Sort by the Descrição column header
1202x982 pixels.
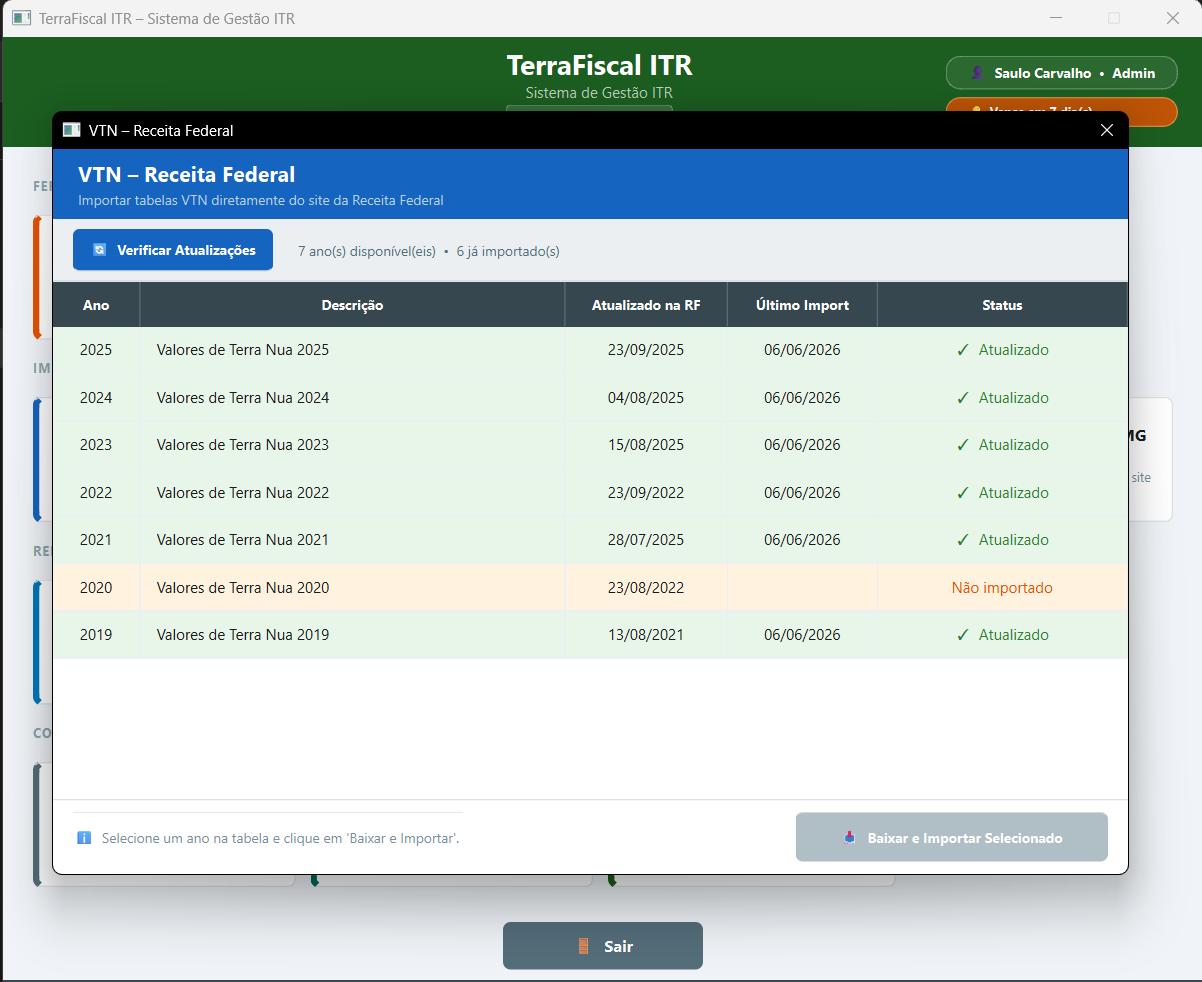tap(352, 305)
